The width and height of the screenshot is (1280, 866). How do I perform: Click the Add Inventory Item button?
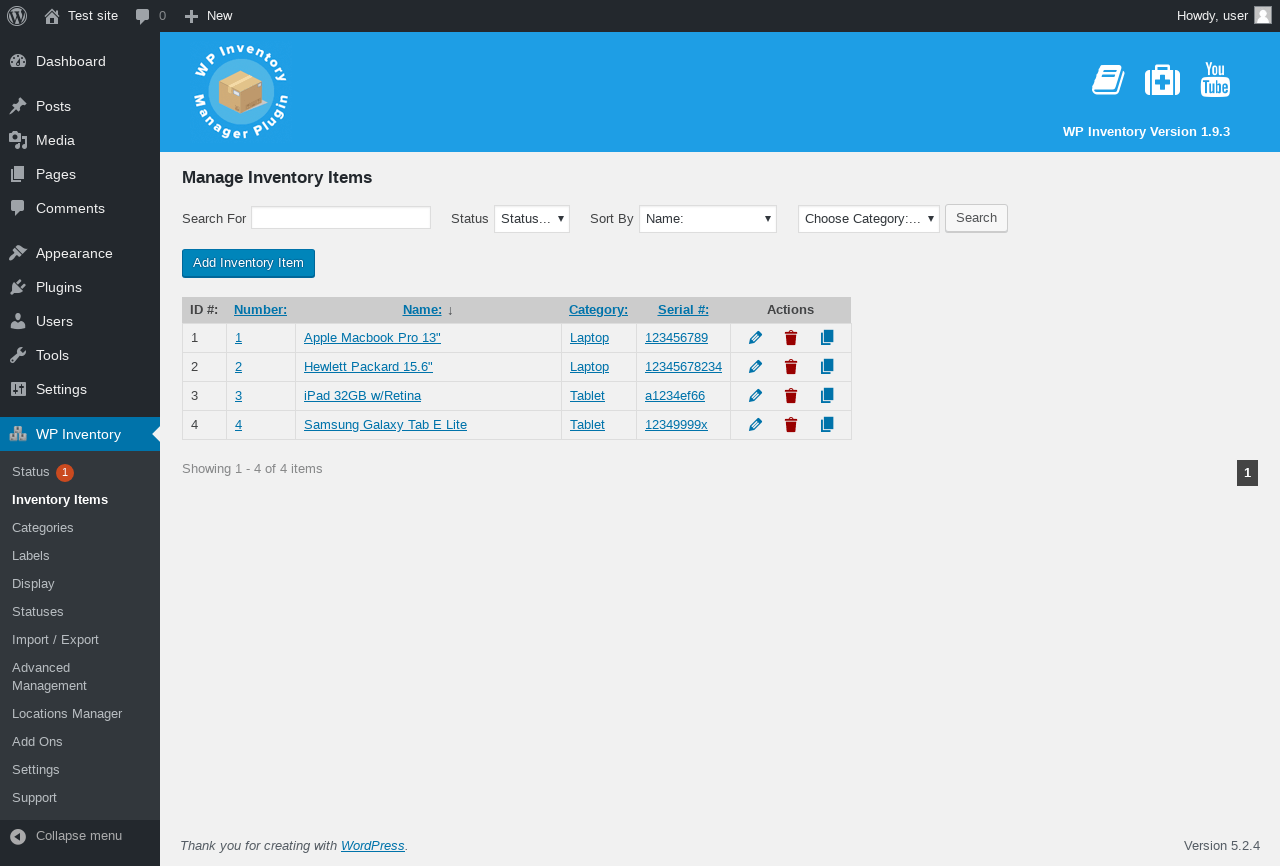tap(248, 263)
